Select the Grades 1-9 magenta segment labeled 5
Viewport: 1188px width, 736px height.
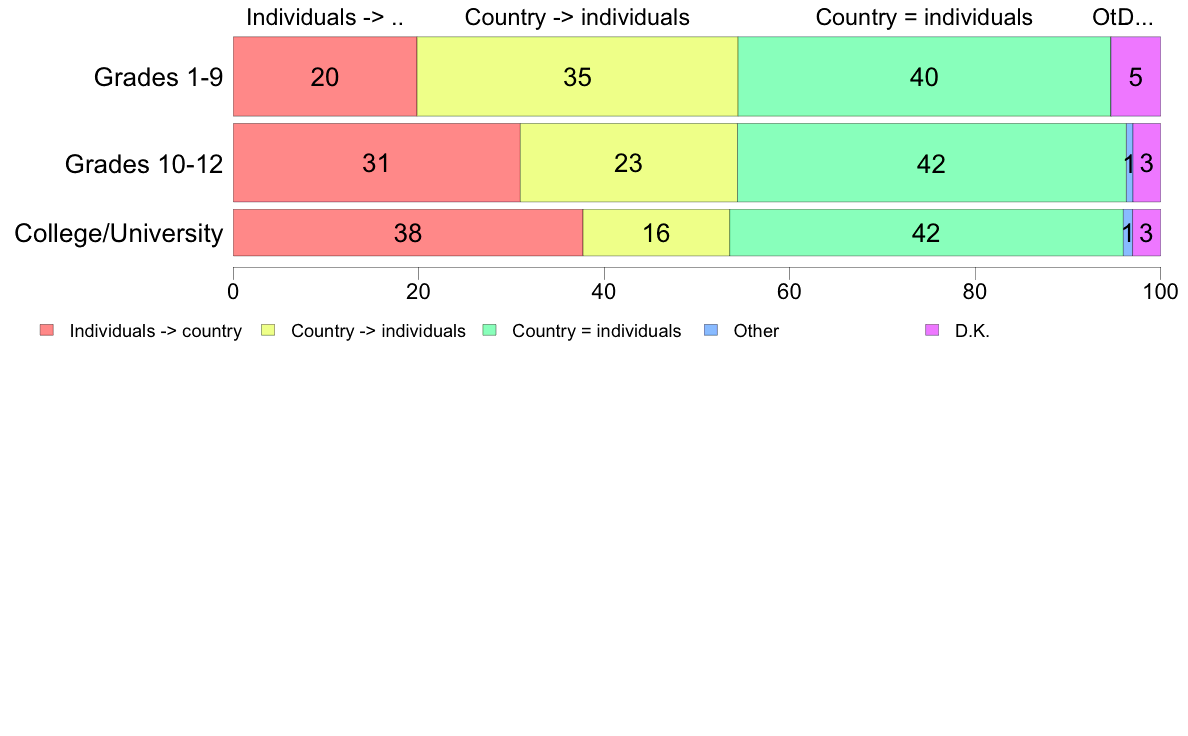click(x=1136, y=77)
